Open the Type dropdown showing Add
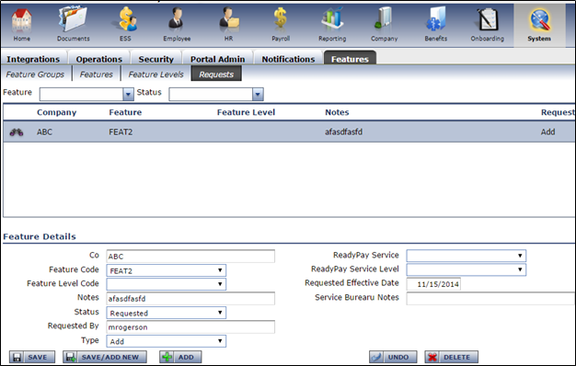This screenshot has height=366, width=576. tap(166, 341)
